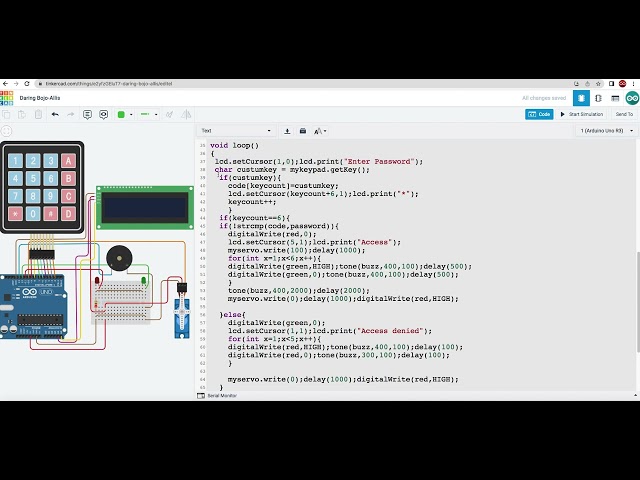The height and width of the screenshot is (480, 640).
Task: Click the Send To button
Action: pyautogui.click(x=624, y=114)
